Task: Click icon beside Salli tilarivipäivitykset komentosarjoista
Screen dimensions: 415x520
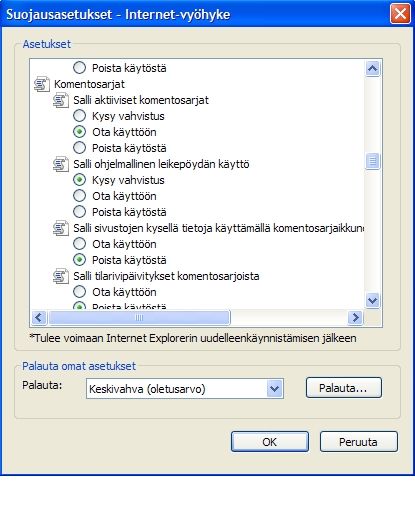Action: 61,276
